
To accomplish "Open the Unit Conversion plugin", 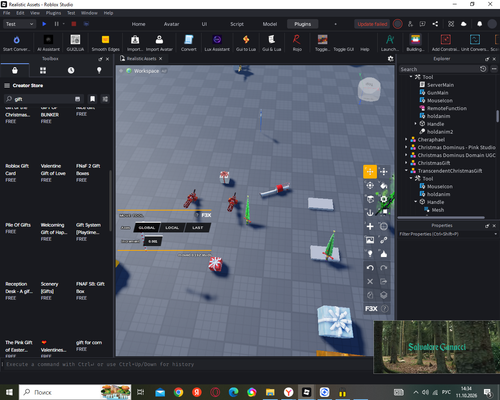I will (475, 43).
